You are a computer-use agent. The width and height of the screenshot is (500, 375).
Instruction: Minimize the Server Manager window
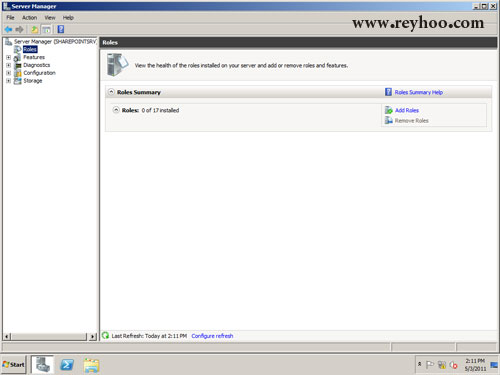tap(477, 6)
